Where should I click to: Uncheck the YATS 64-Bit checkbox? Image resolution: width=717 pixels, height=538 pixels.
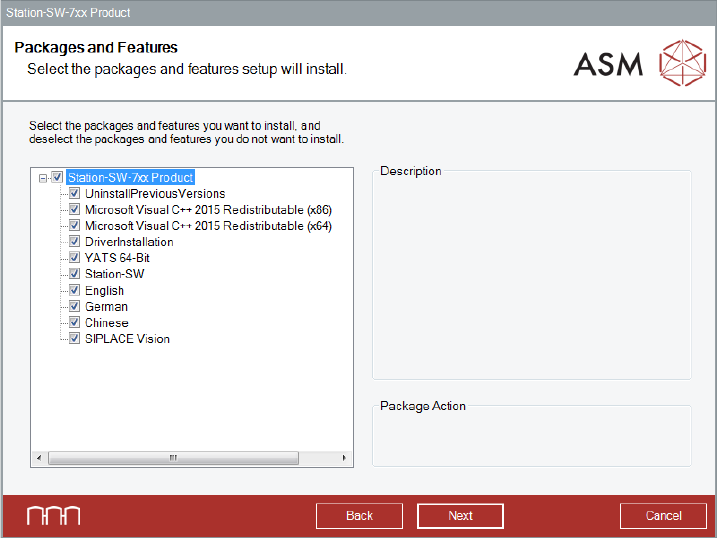74,257
